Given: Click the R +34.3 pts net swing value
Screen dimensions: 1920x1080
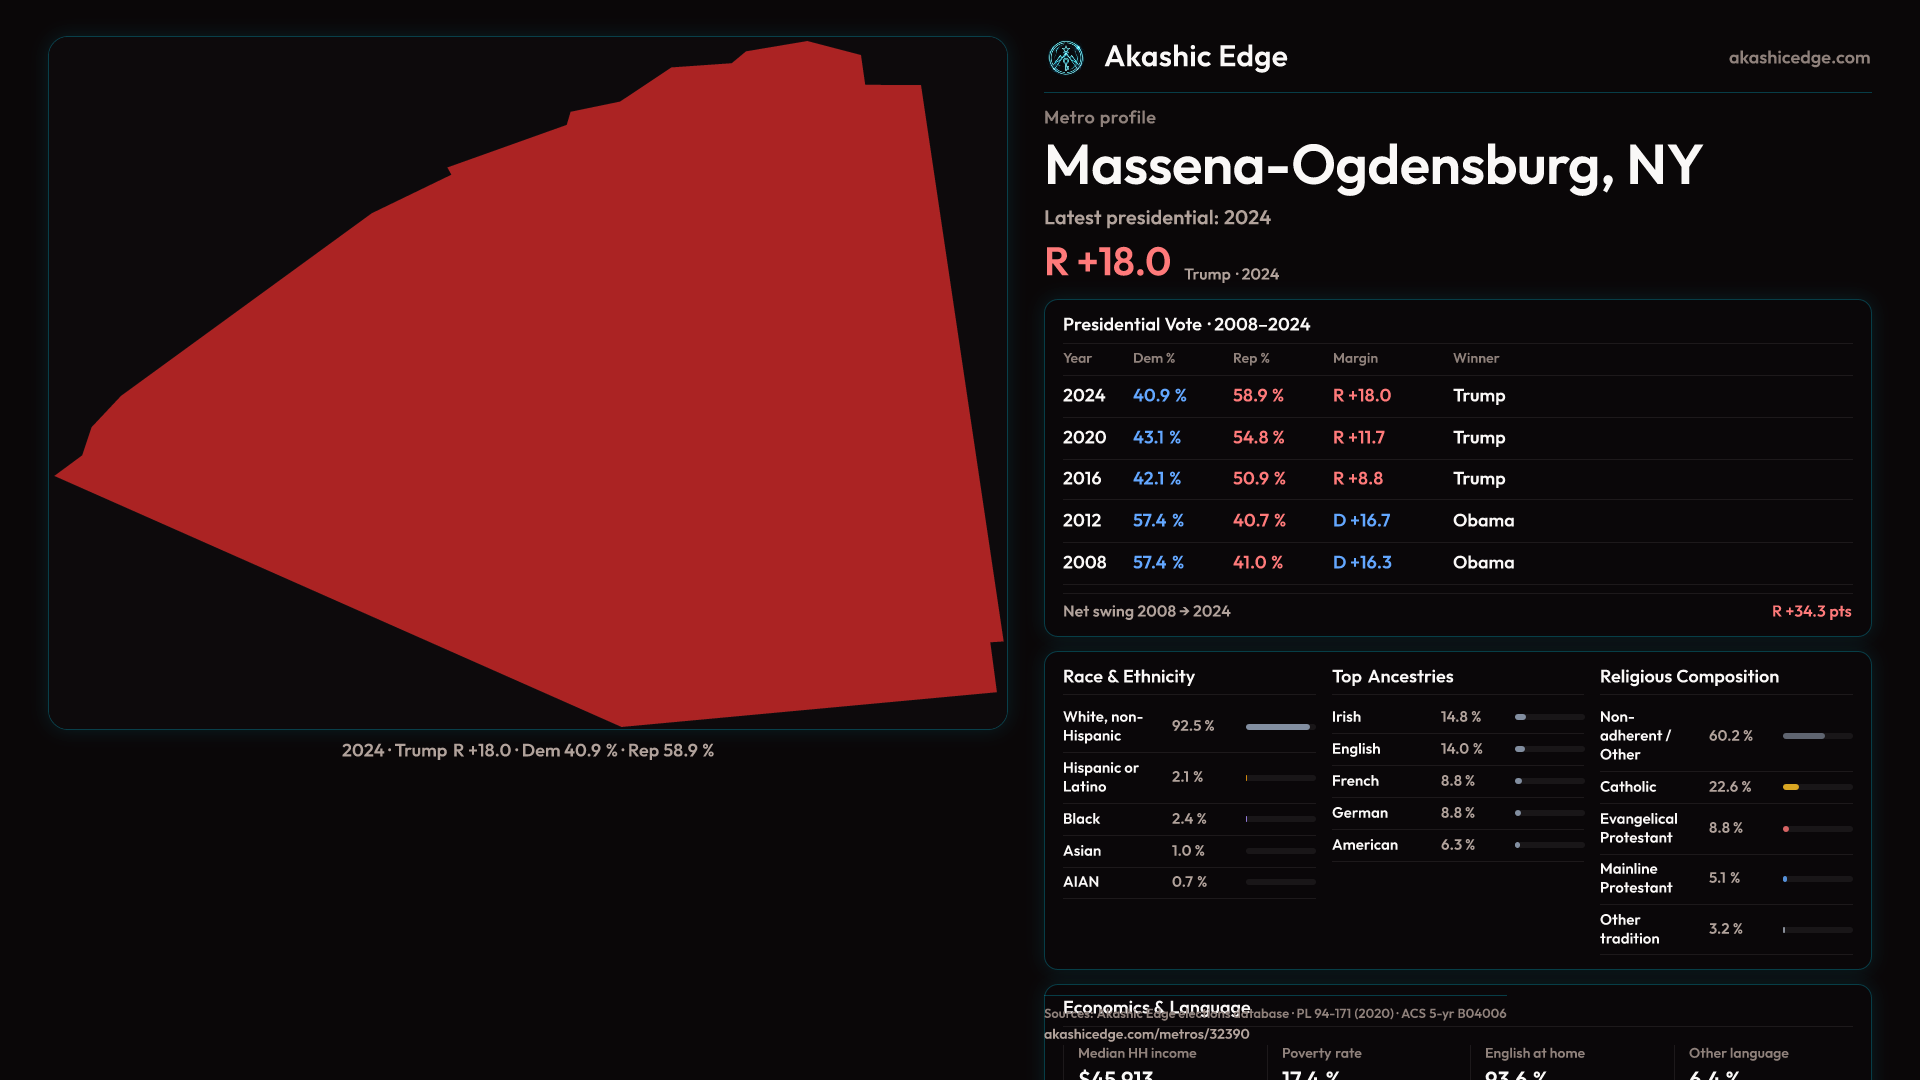Looking at the screenshot, I should point(1811,611).
